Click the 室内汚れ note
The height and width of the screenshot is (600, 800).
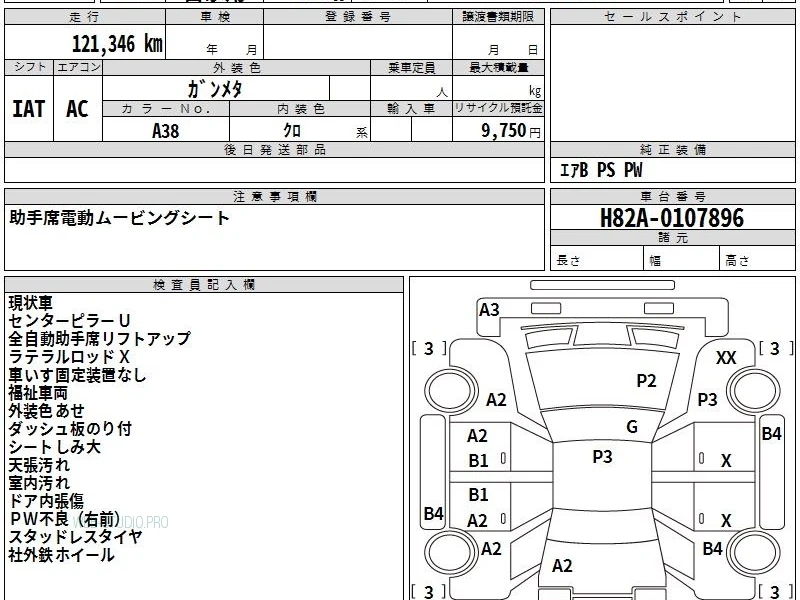[x=39, y=483]
